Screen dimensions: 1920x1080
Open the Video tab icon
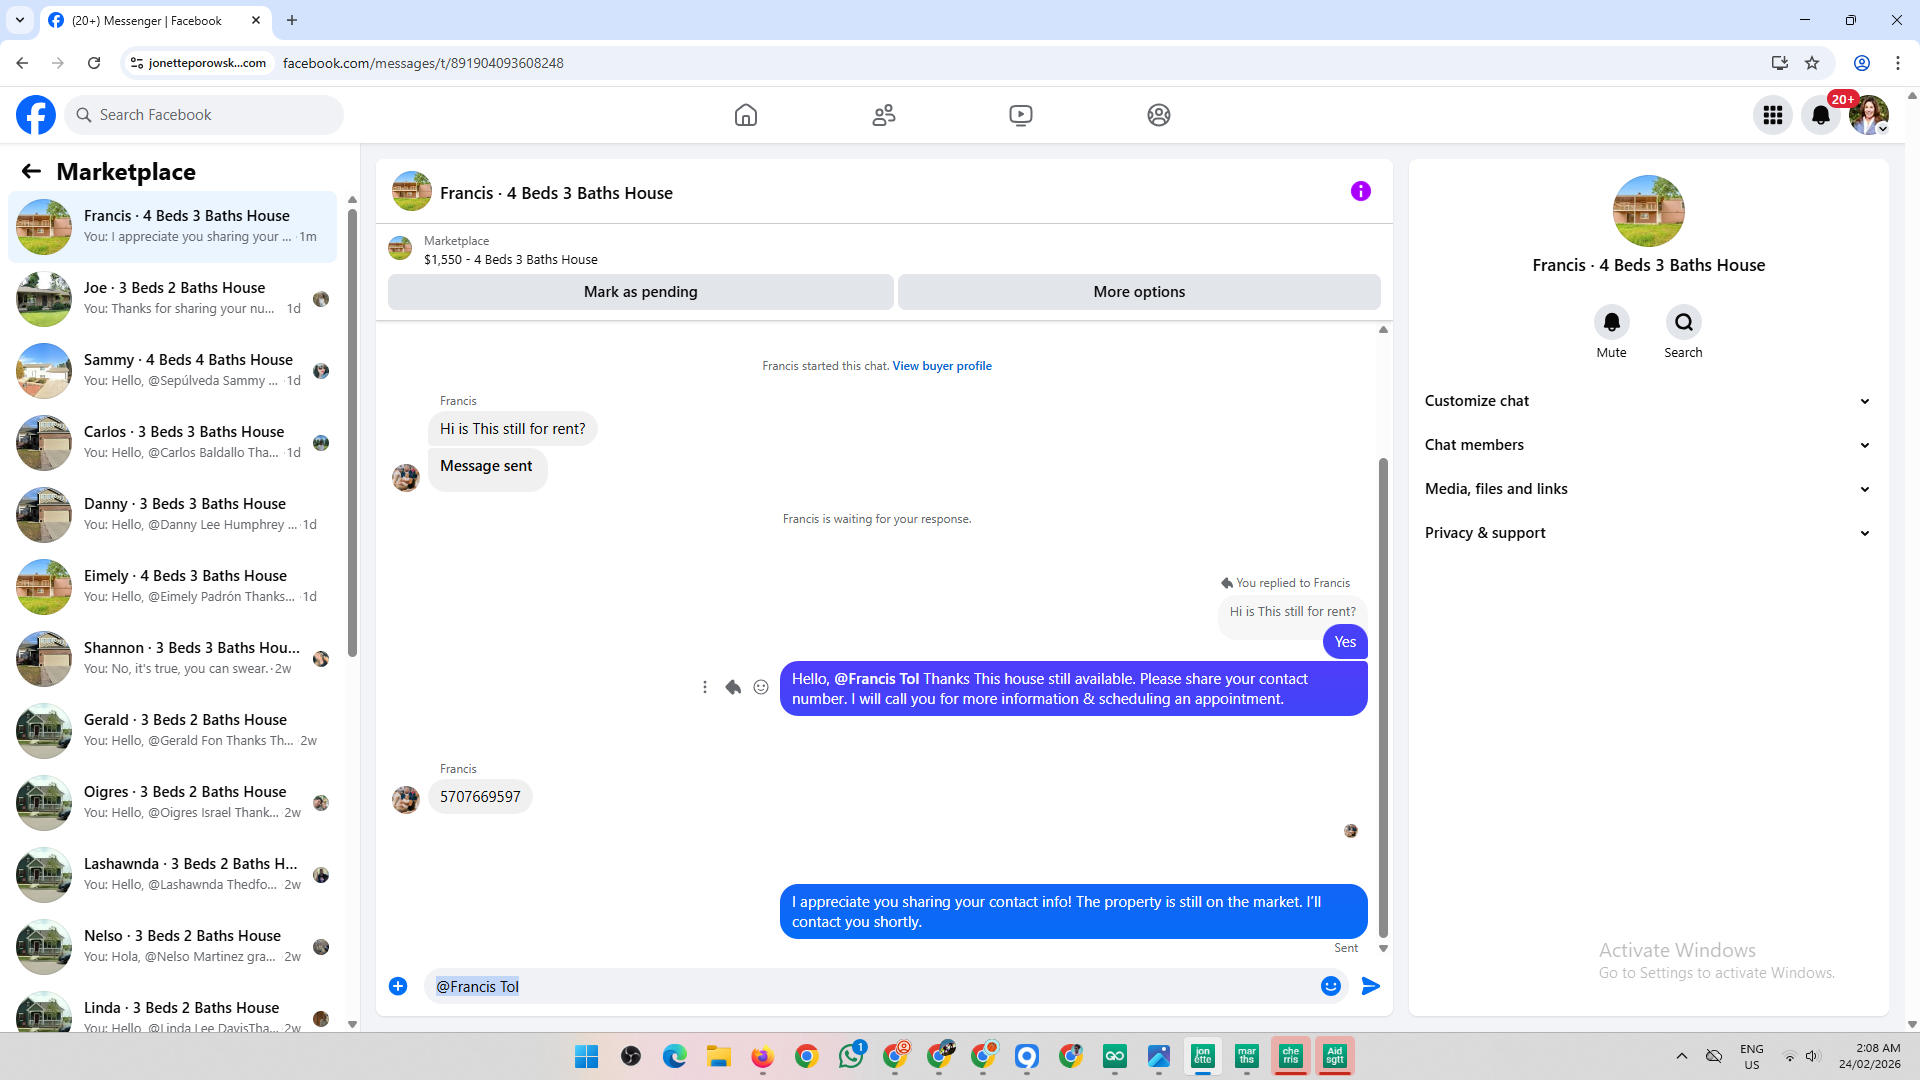[1020, 115]
